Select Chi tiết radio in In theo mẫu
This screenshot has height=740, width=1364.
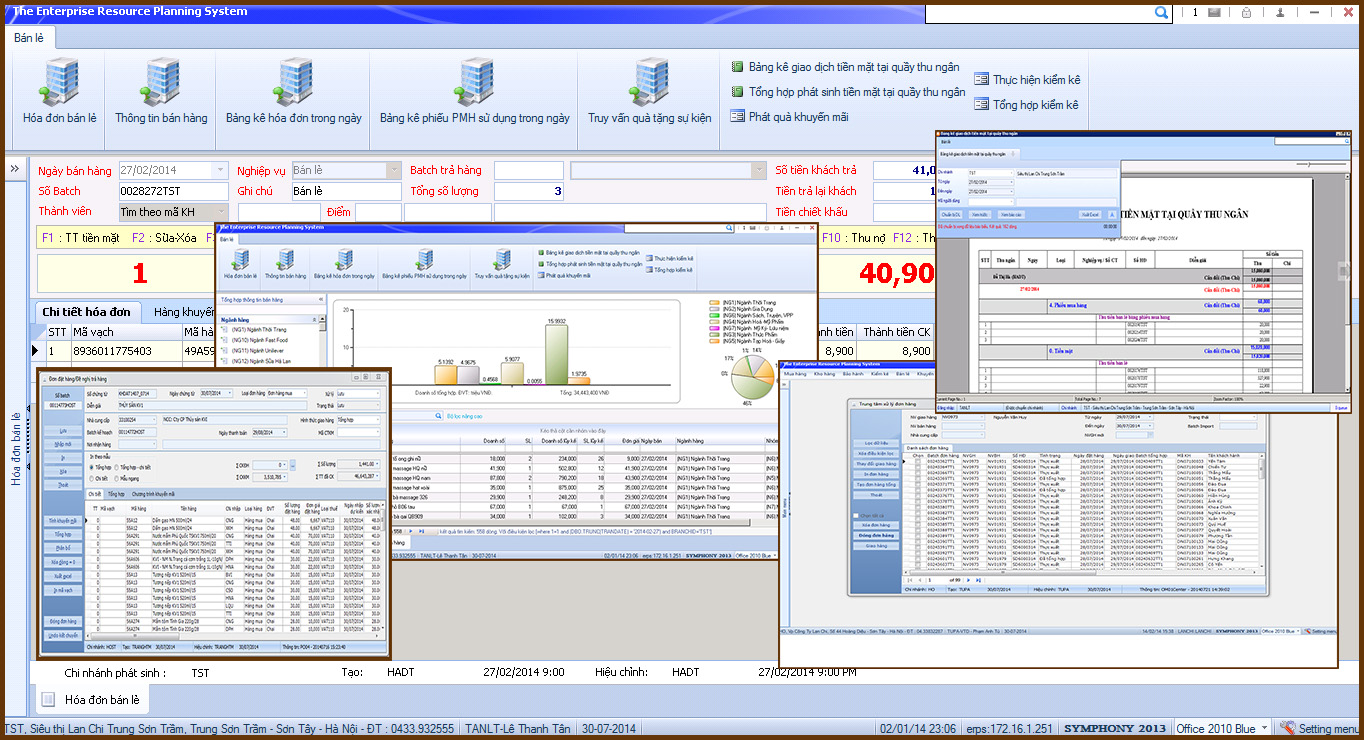(93, 479)
